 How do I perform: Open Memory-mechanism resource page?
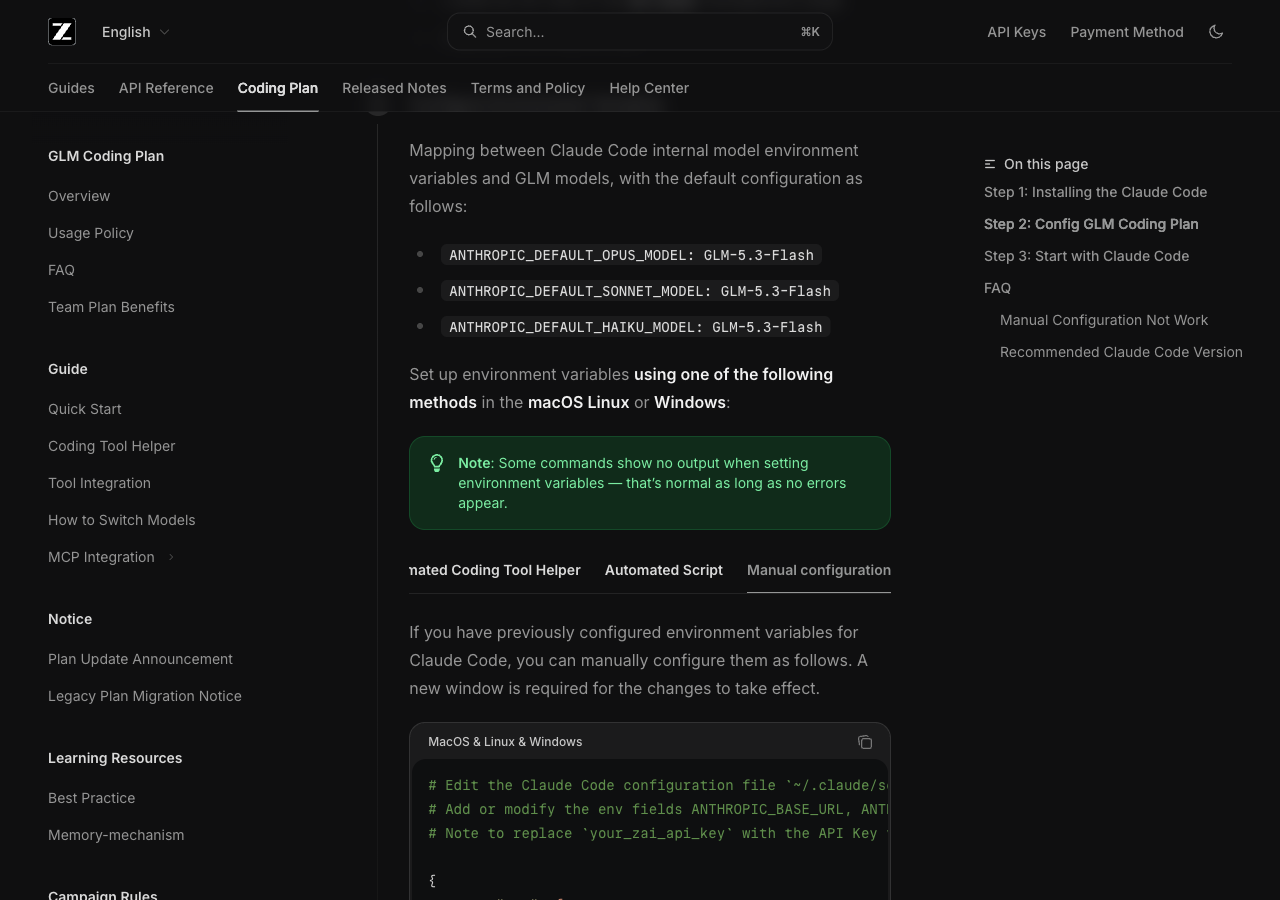[116, 835]
